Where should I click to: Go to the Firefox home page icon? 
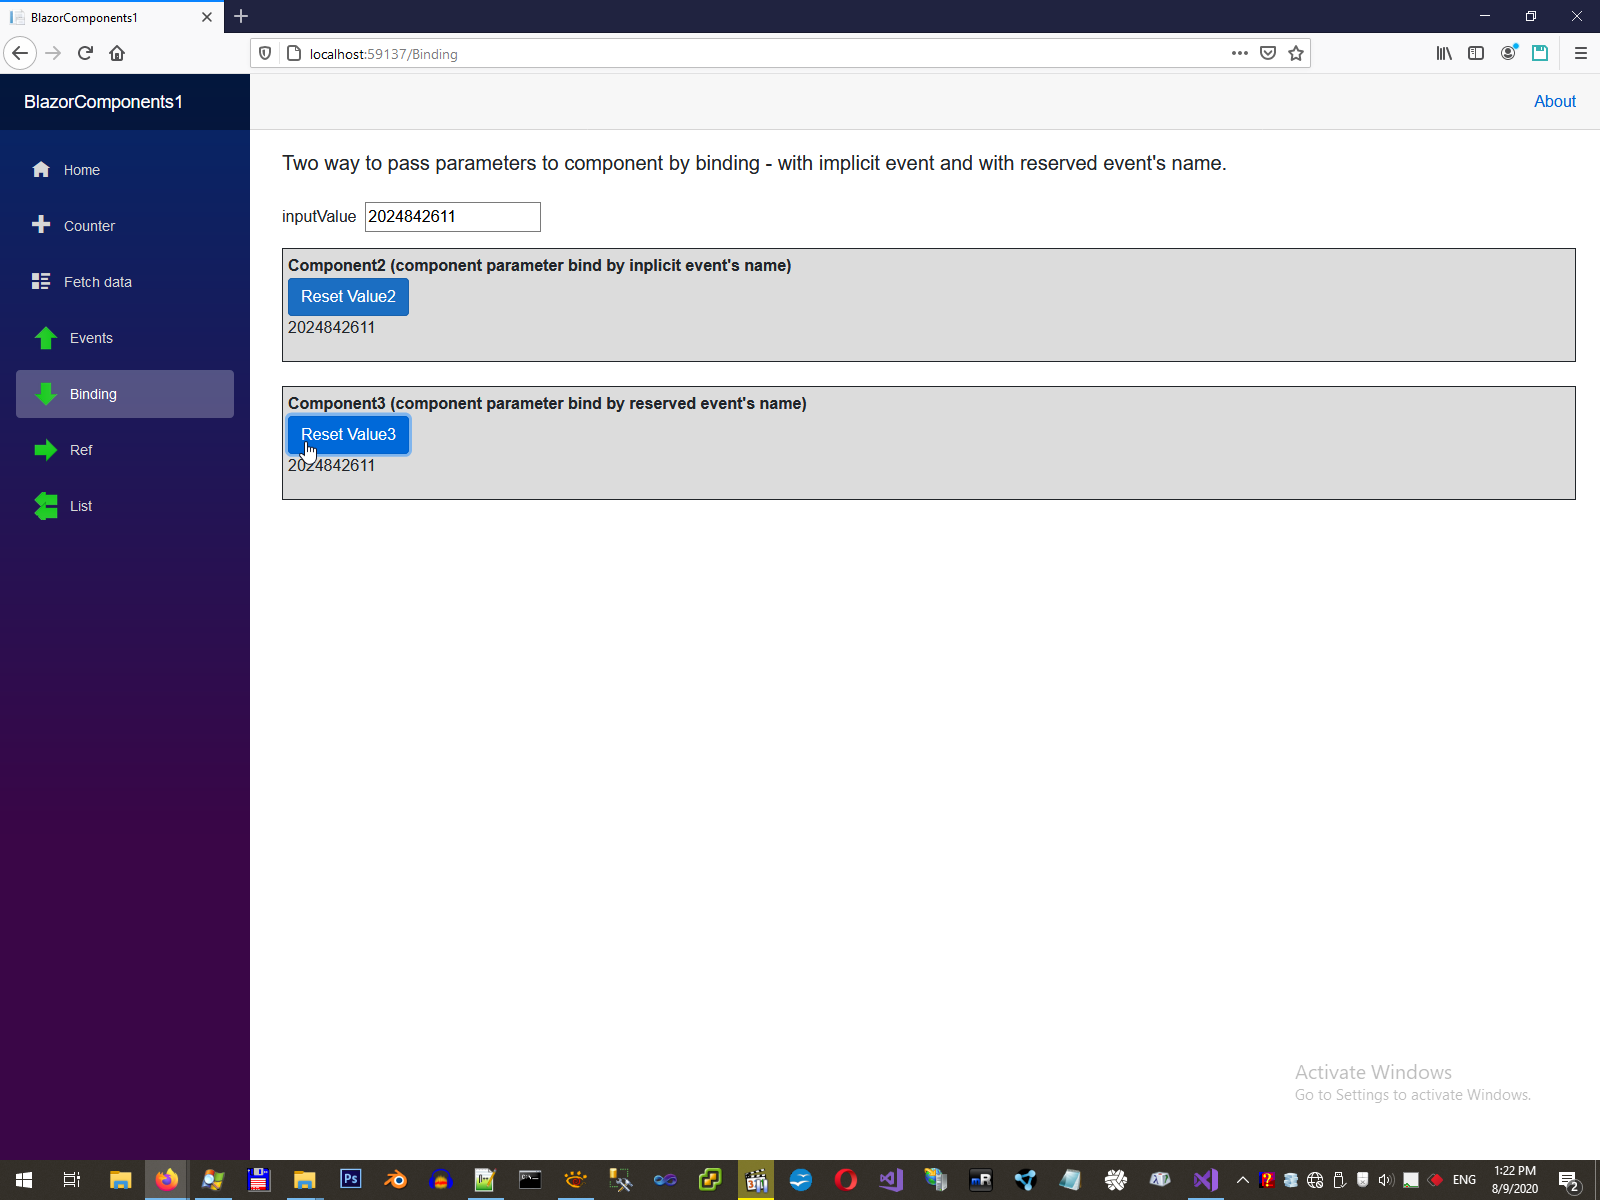[x=117, y=53]
